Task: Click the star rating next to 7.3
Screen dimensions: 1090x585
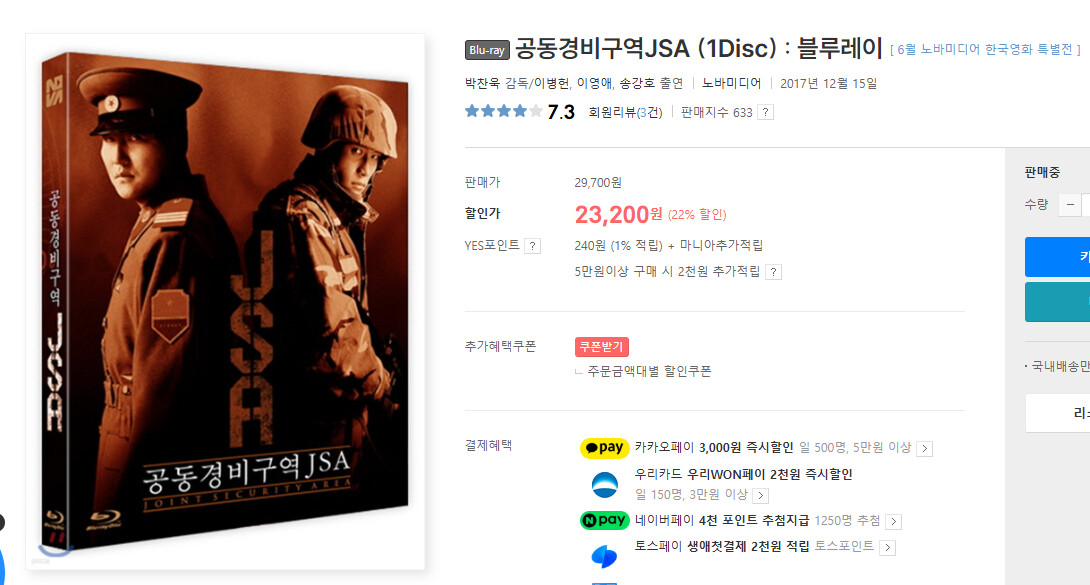Action: coord(503,111)
